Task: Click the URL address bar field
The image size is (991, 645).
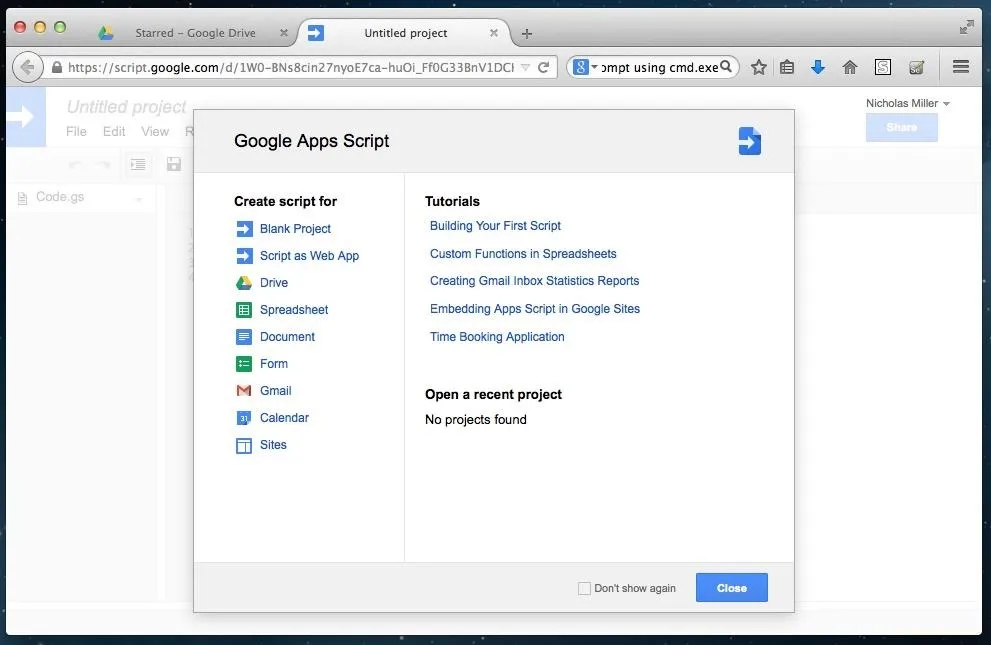Action: [x=291, y=67]
